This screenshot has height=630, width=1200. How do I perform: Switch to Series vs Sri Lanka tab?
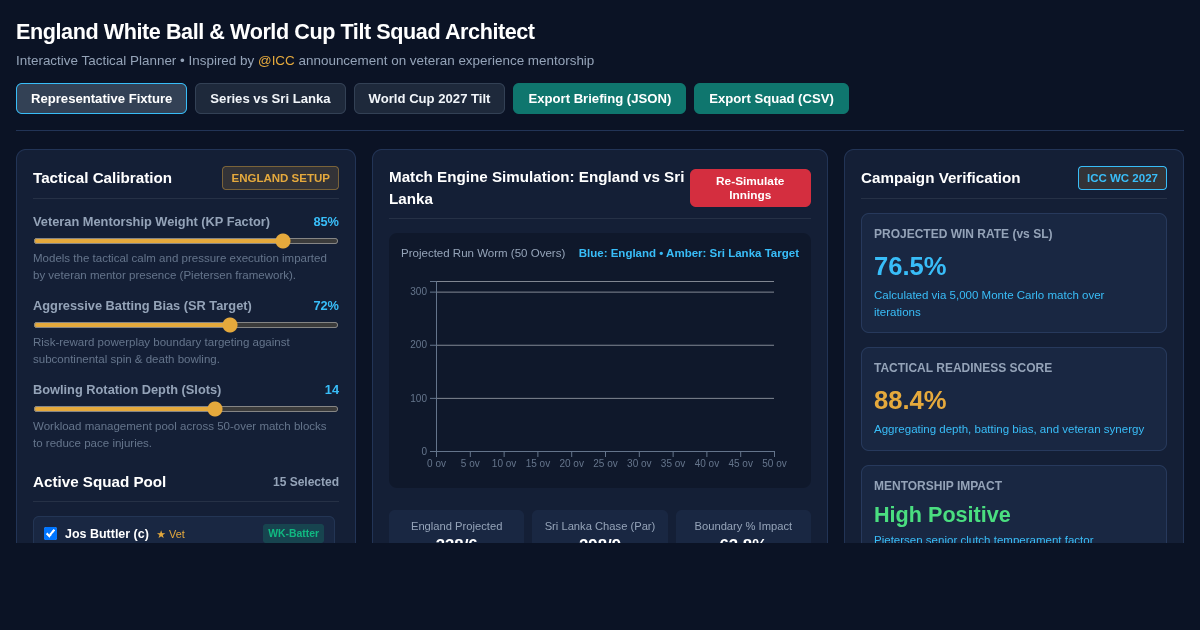tap(270, 98)
